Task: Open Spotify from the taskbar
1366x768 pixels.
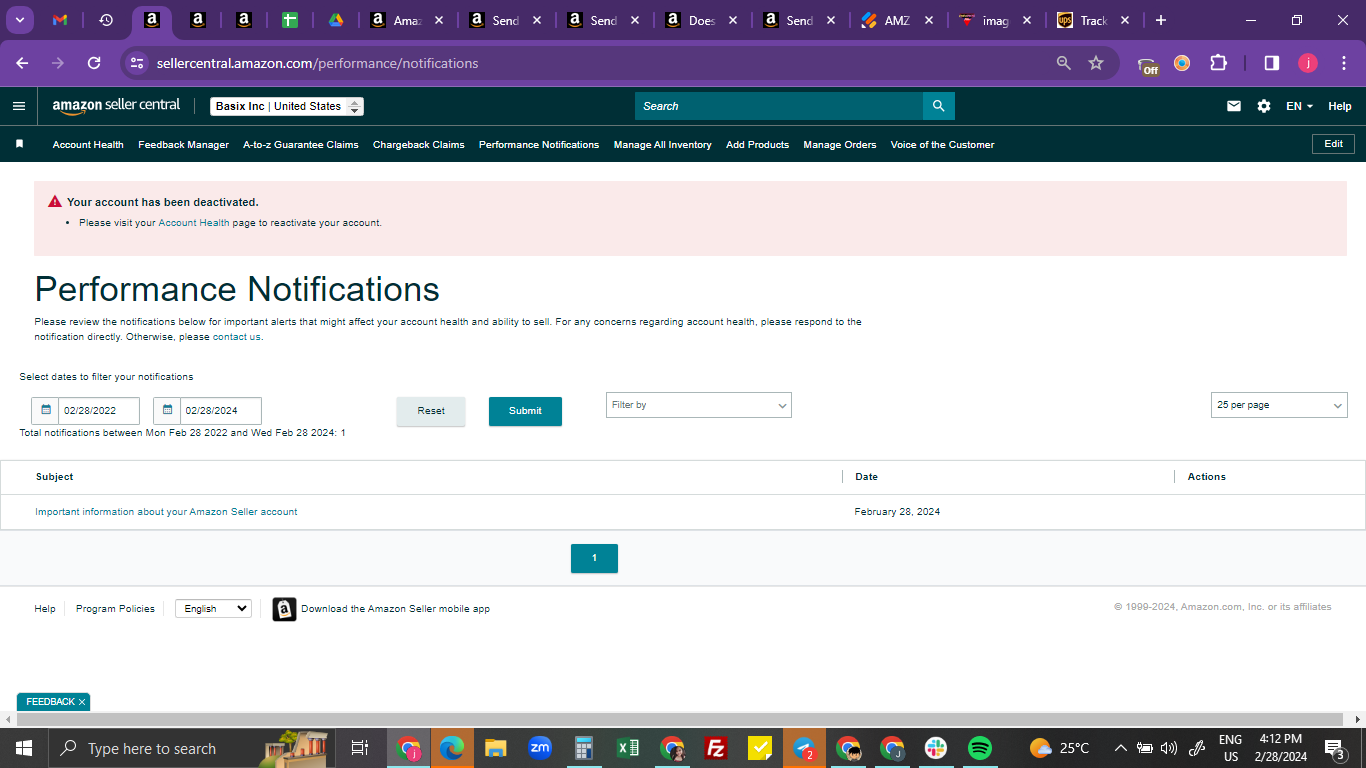Action: coord(980,748)
